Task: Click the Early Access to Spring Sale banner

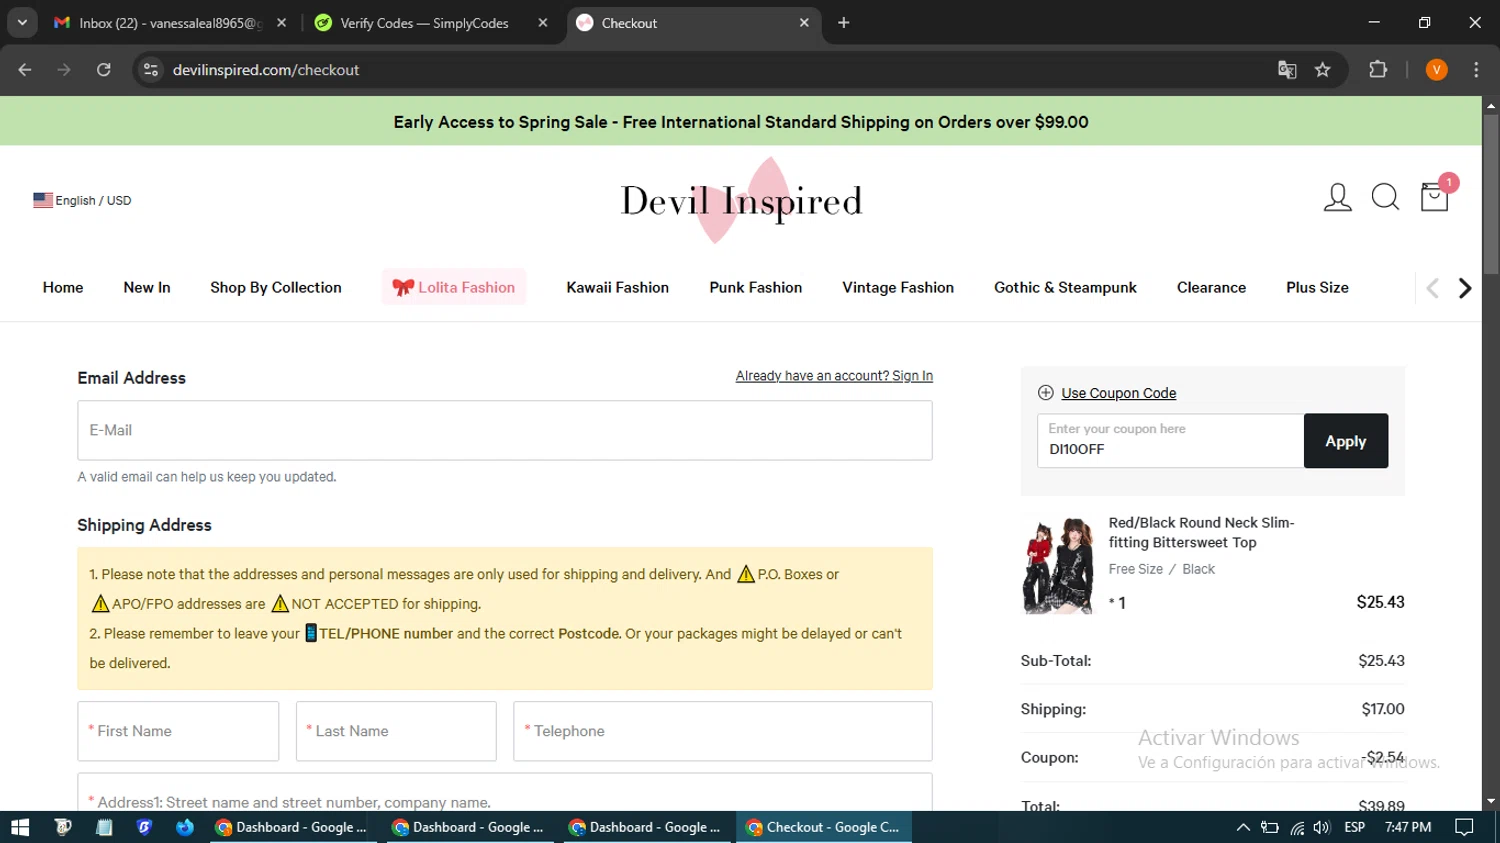Action: [x=741, y=122]
